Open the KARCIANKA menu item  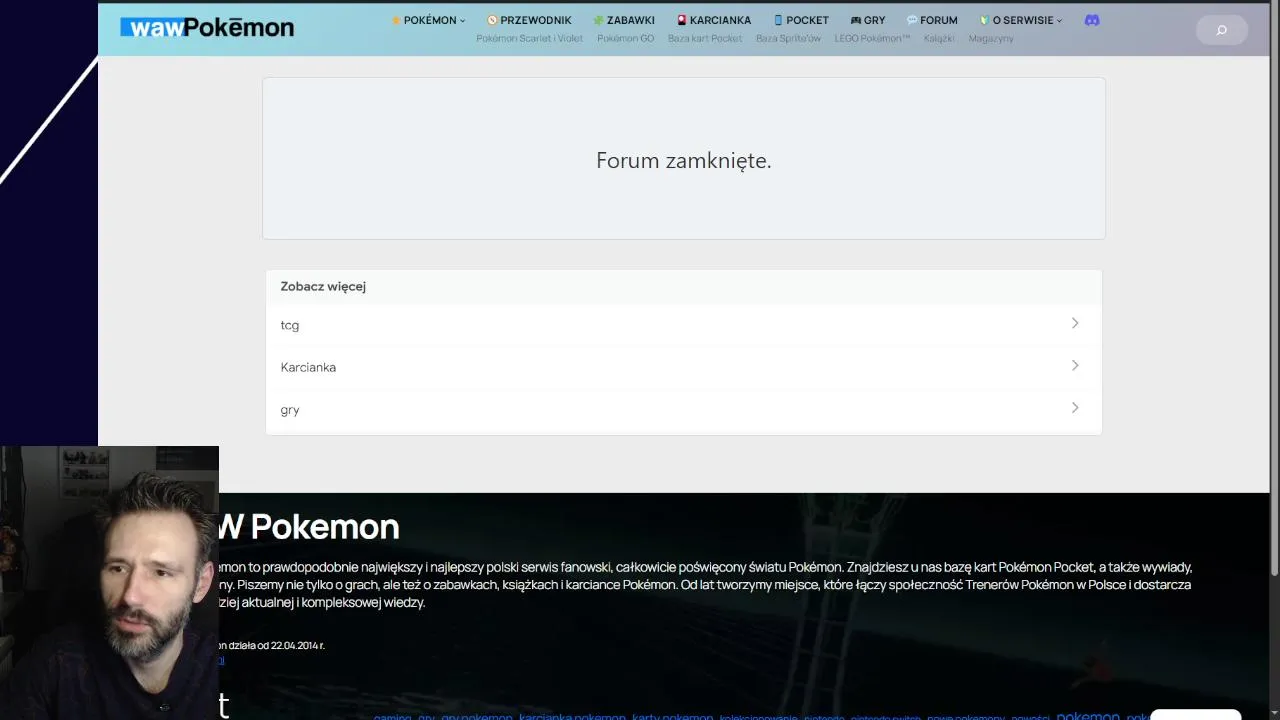[714, 20]
